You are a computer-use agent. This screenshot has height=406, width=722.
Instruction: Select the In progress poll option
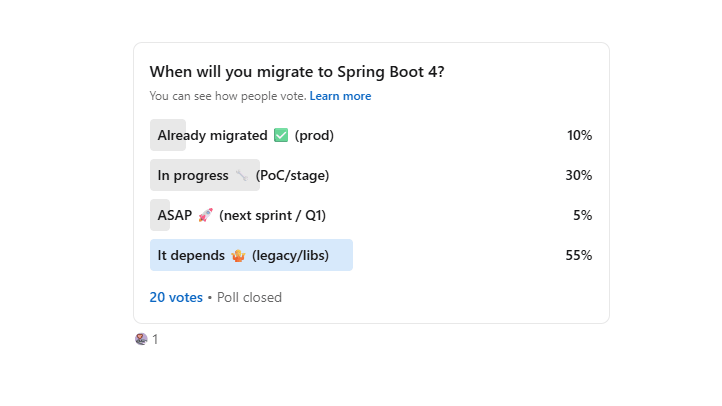point(193,175)
